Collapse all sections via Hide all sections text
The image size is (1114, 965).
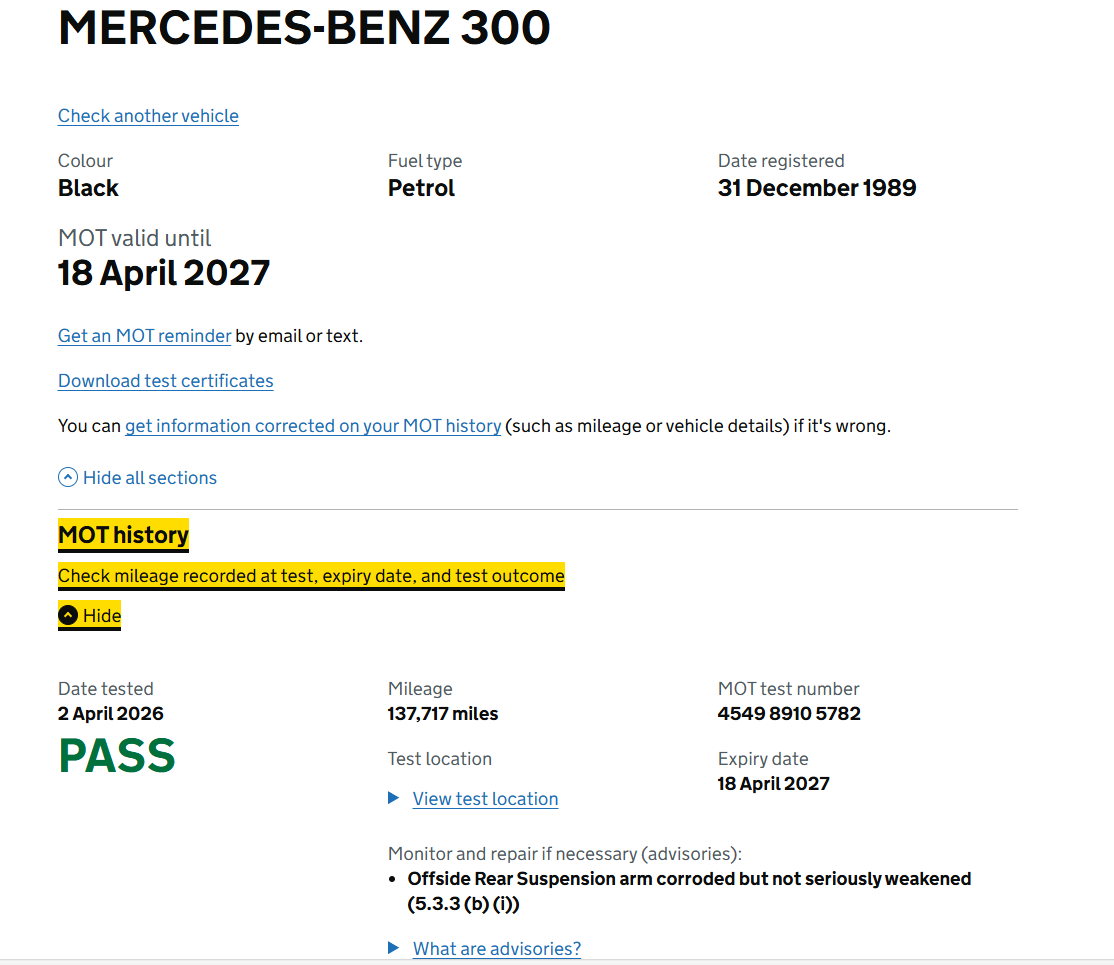pyautogui.click(x=150, y=478)
